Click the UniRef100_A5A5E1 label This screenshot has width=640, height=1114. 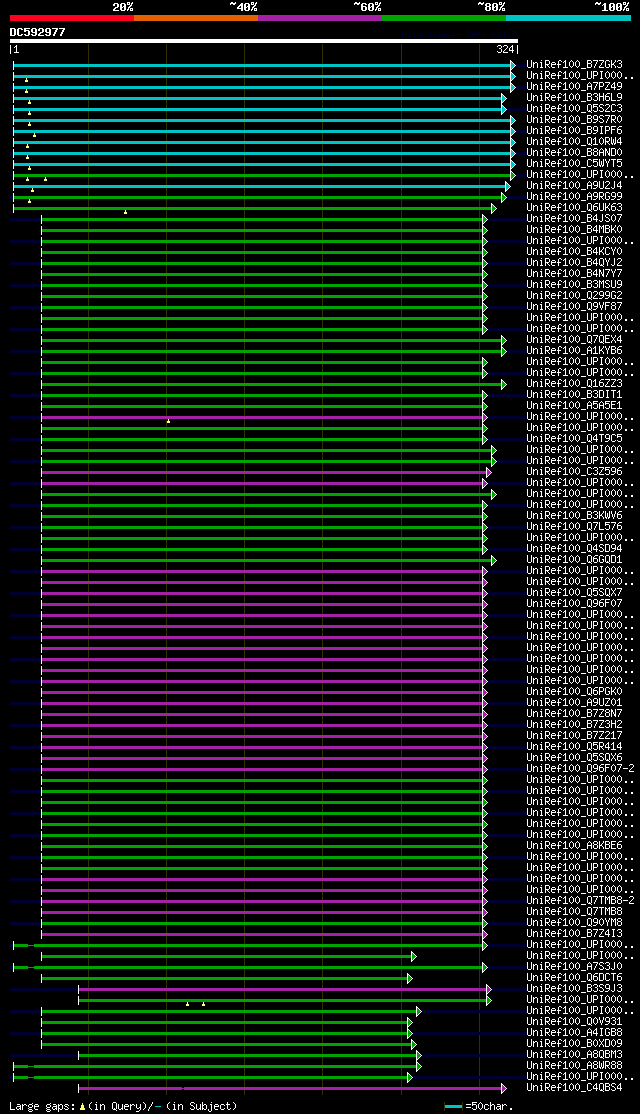[x=575, y=406]
